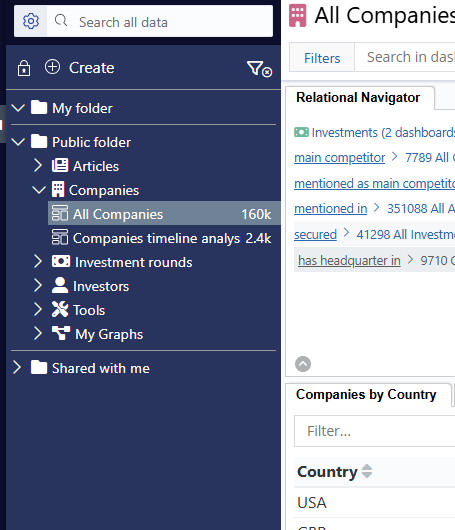Follow the main competitor relation link
This screenshot has height=530, width=455.
(339, 158)
